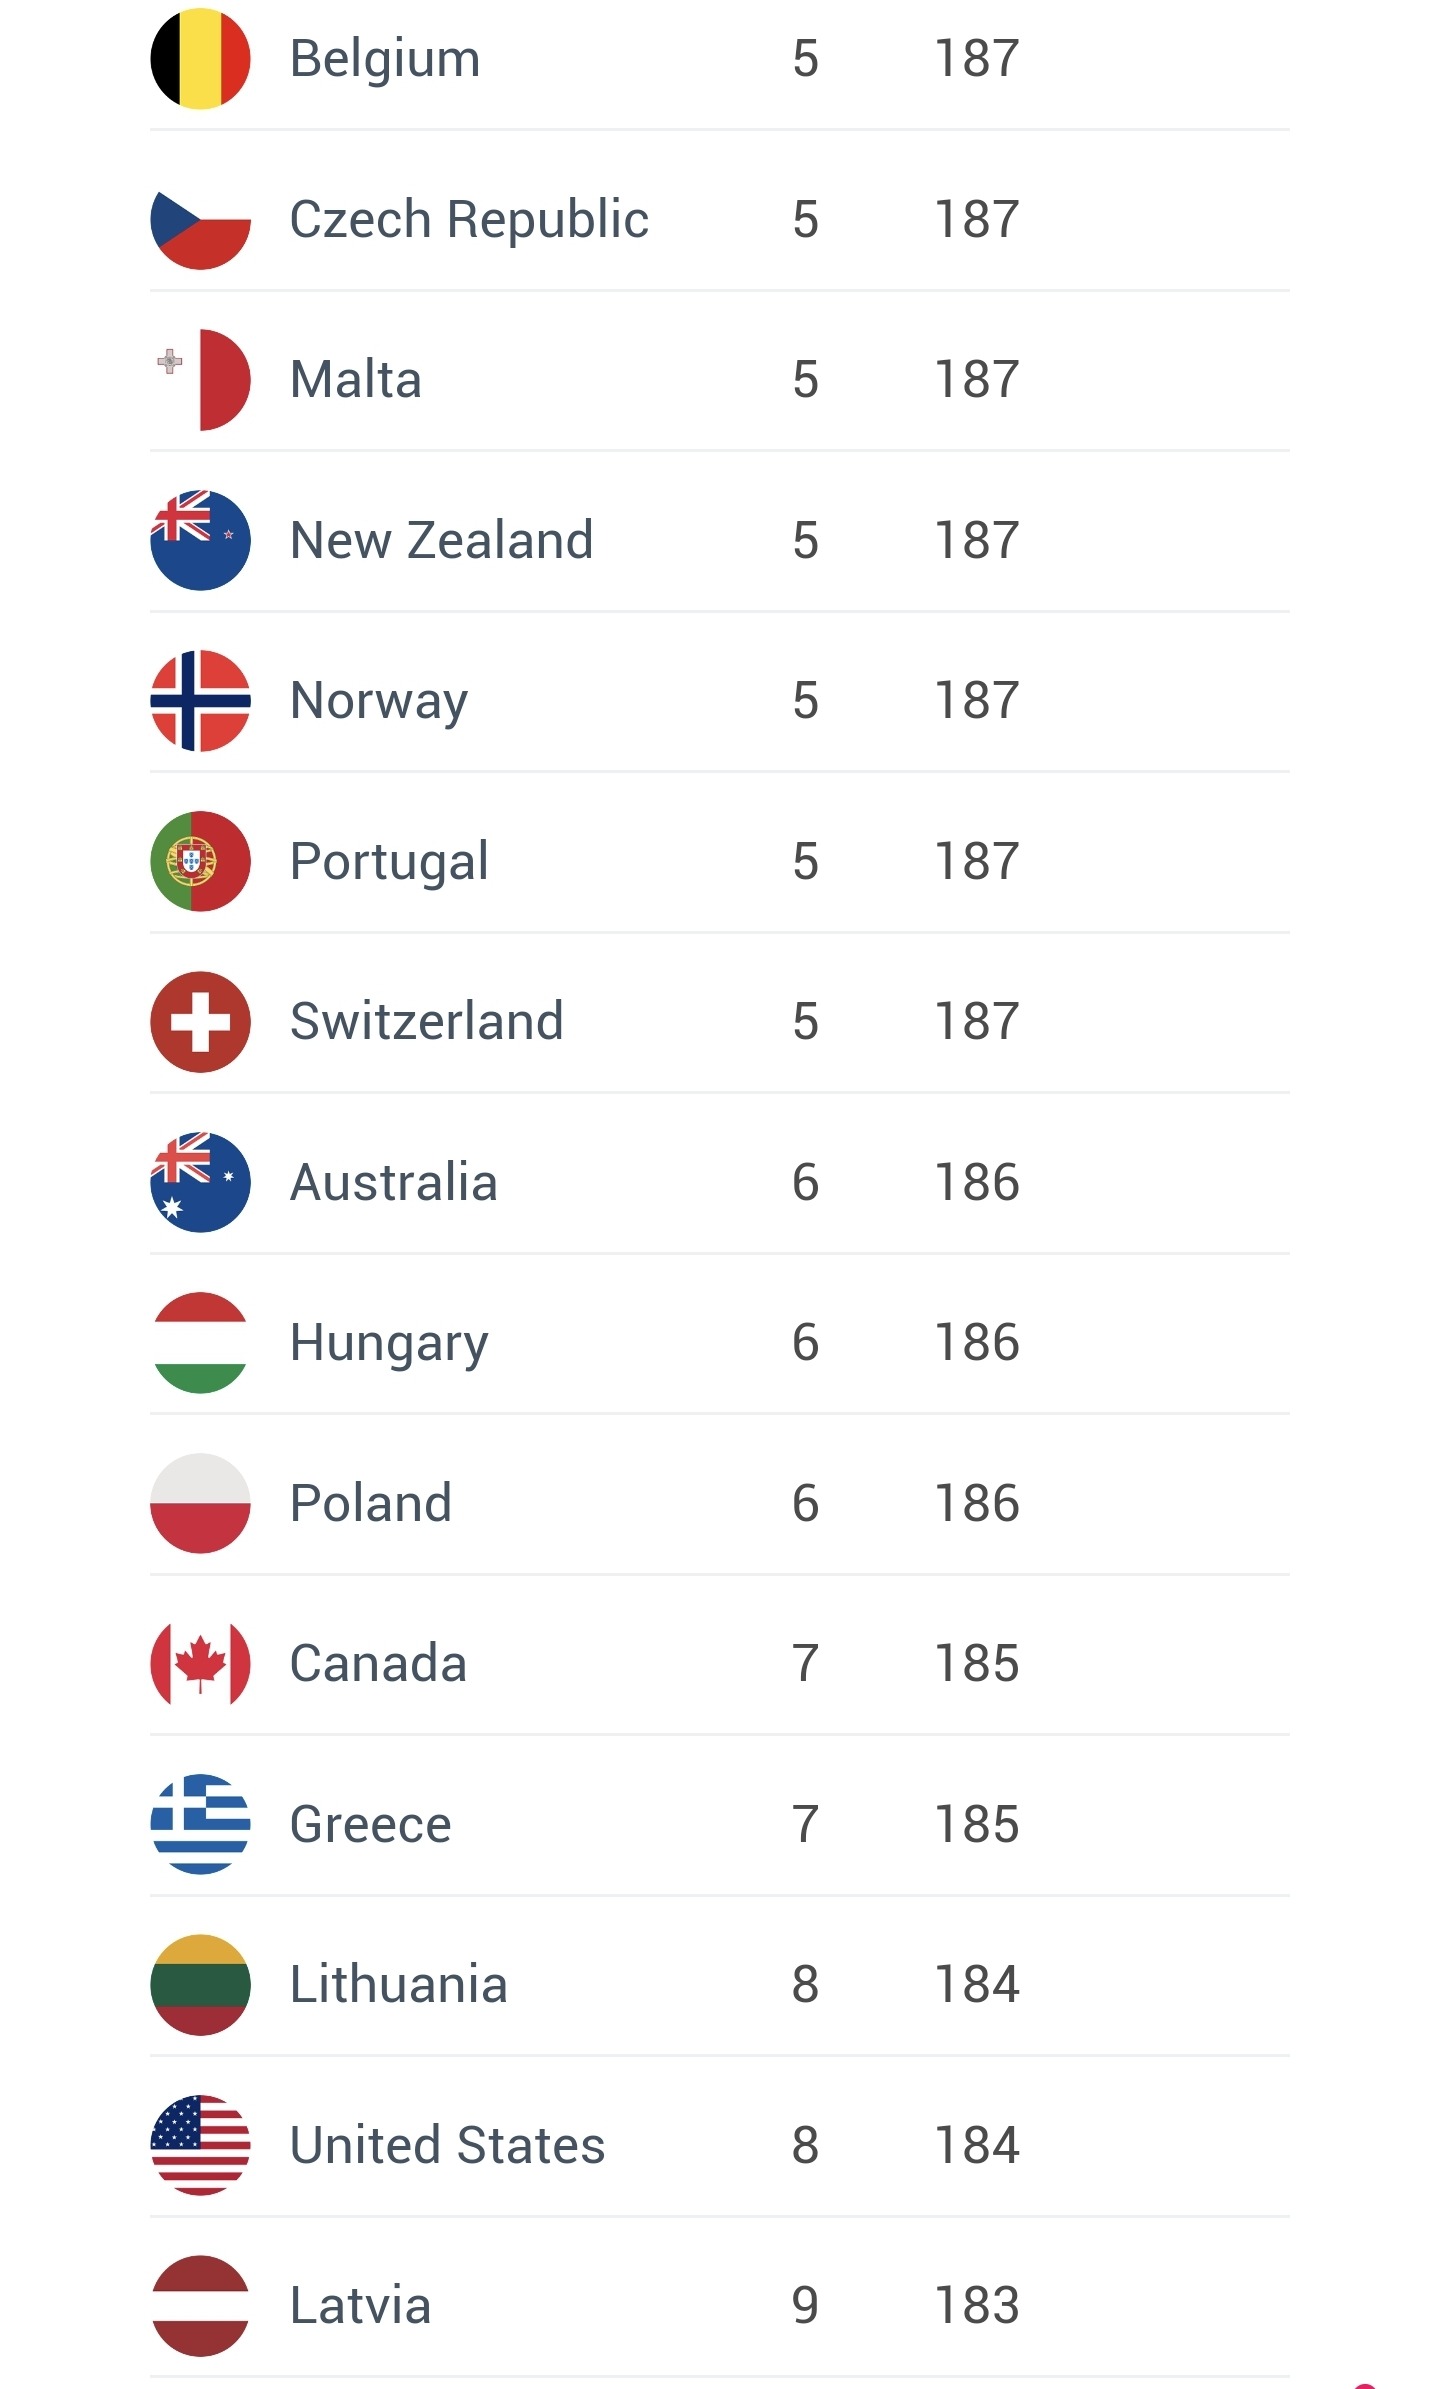This screenshot has height=2389, width=1439.
Task: Open the Switzerland country name
Action: [x=426, y=1021]
